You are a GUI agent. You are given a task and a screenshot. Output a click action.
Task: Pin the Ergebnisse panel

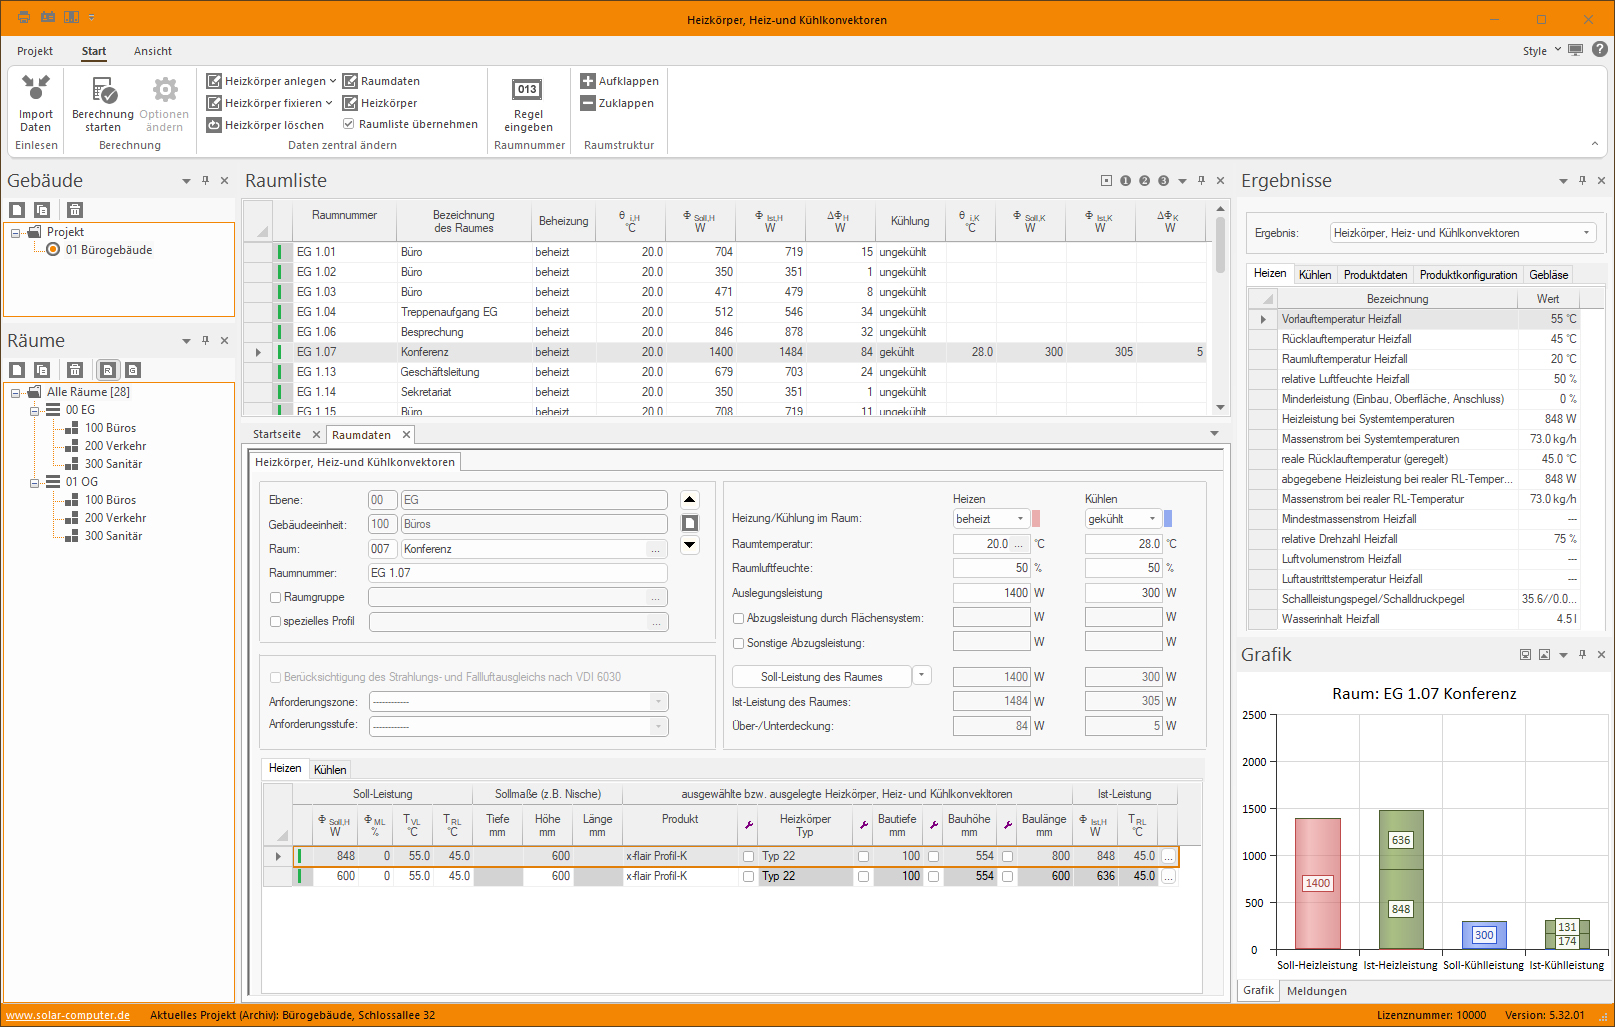click(1582, 181)
